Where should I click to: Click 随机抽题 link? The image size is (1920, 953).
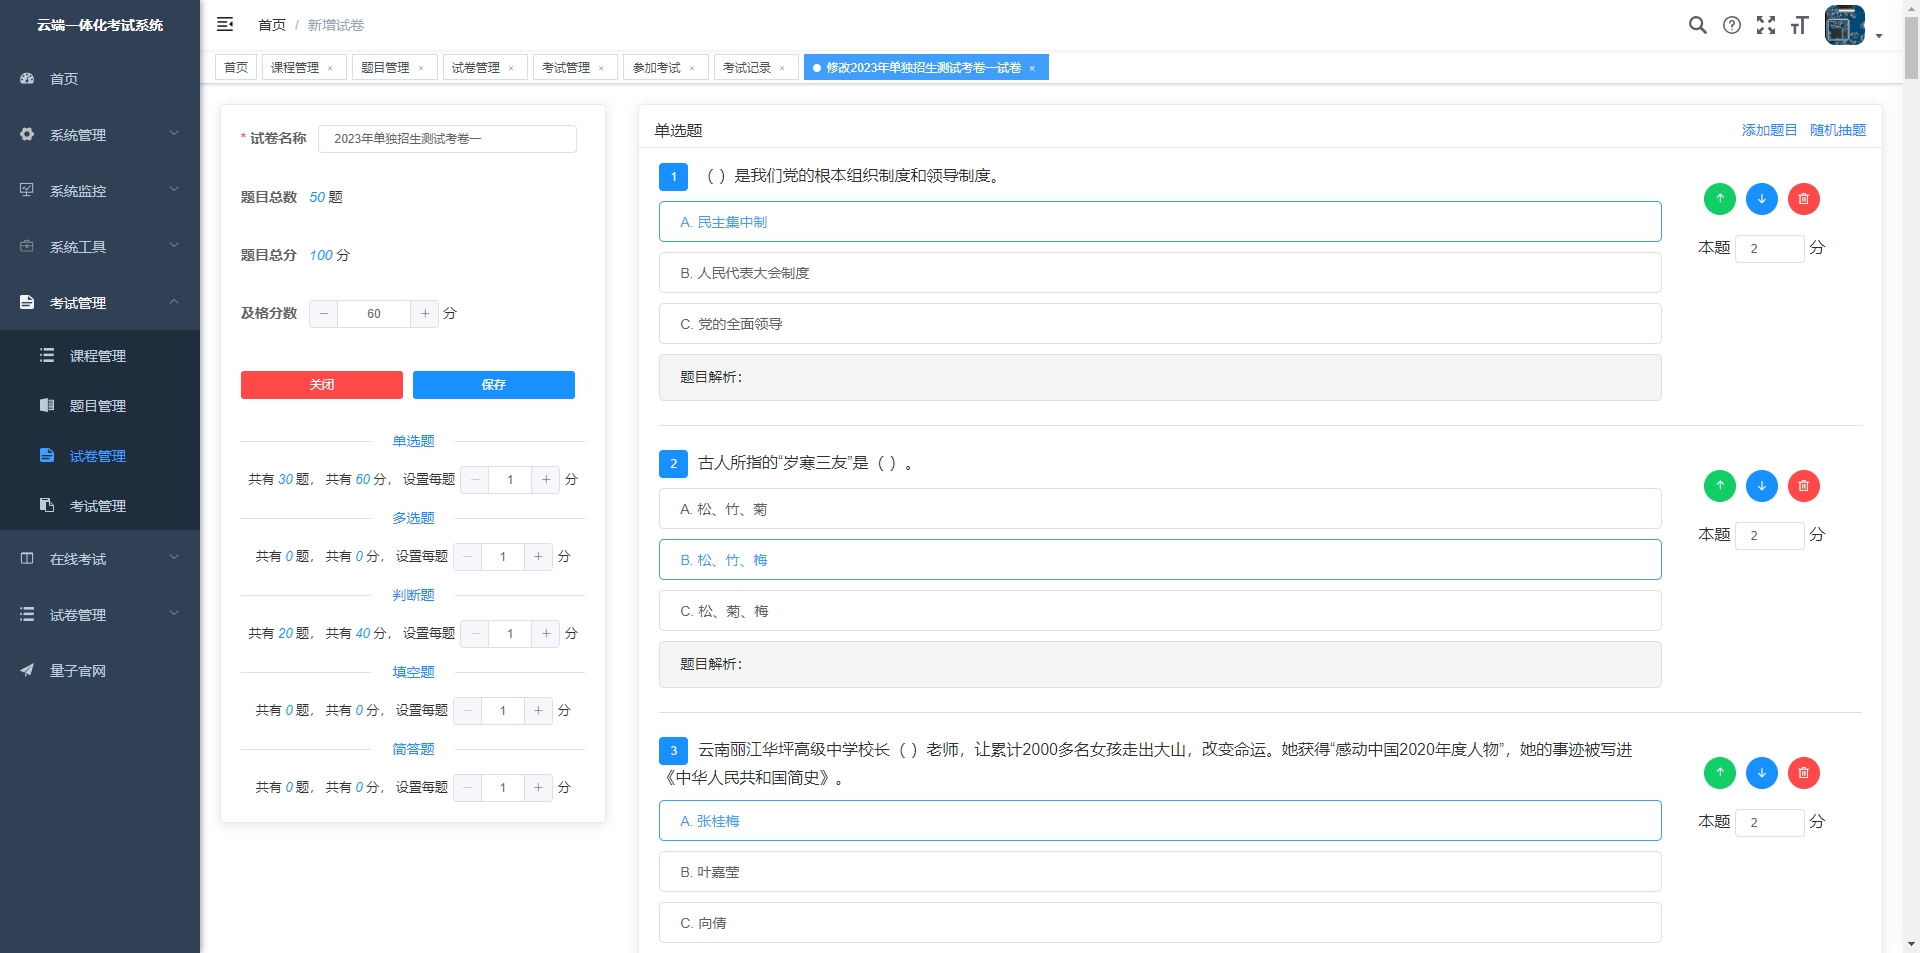(x=1838, y=130)
